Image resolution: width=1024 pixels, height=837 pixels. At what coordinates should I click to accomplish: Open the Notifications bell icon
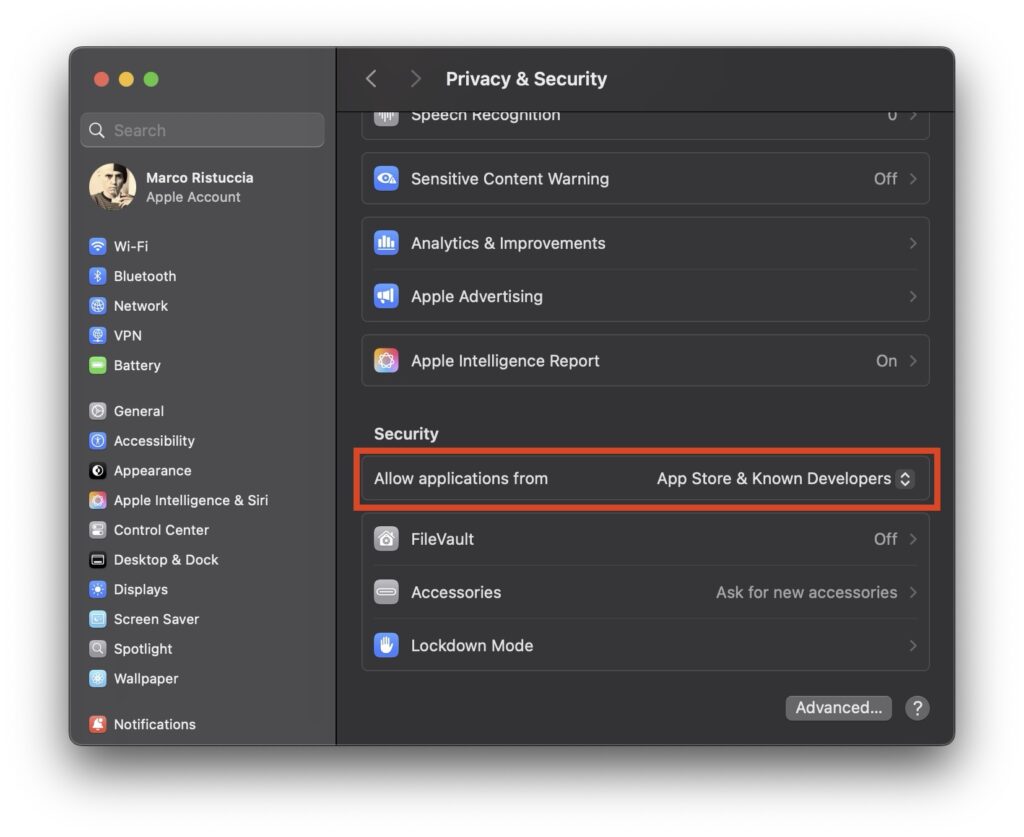(97, 724)
